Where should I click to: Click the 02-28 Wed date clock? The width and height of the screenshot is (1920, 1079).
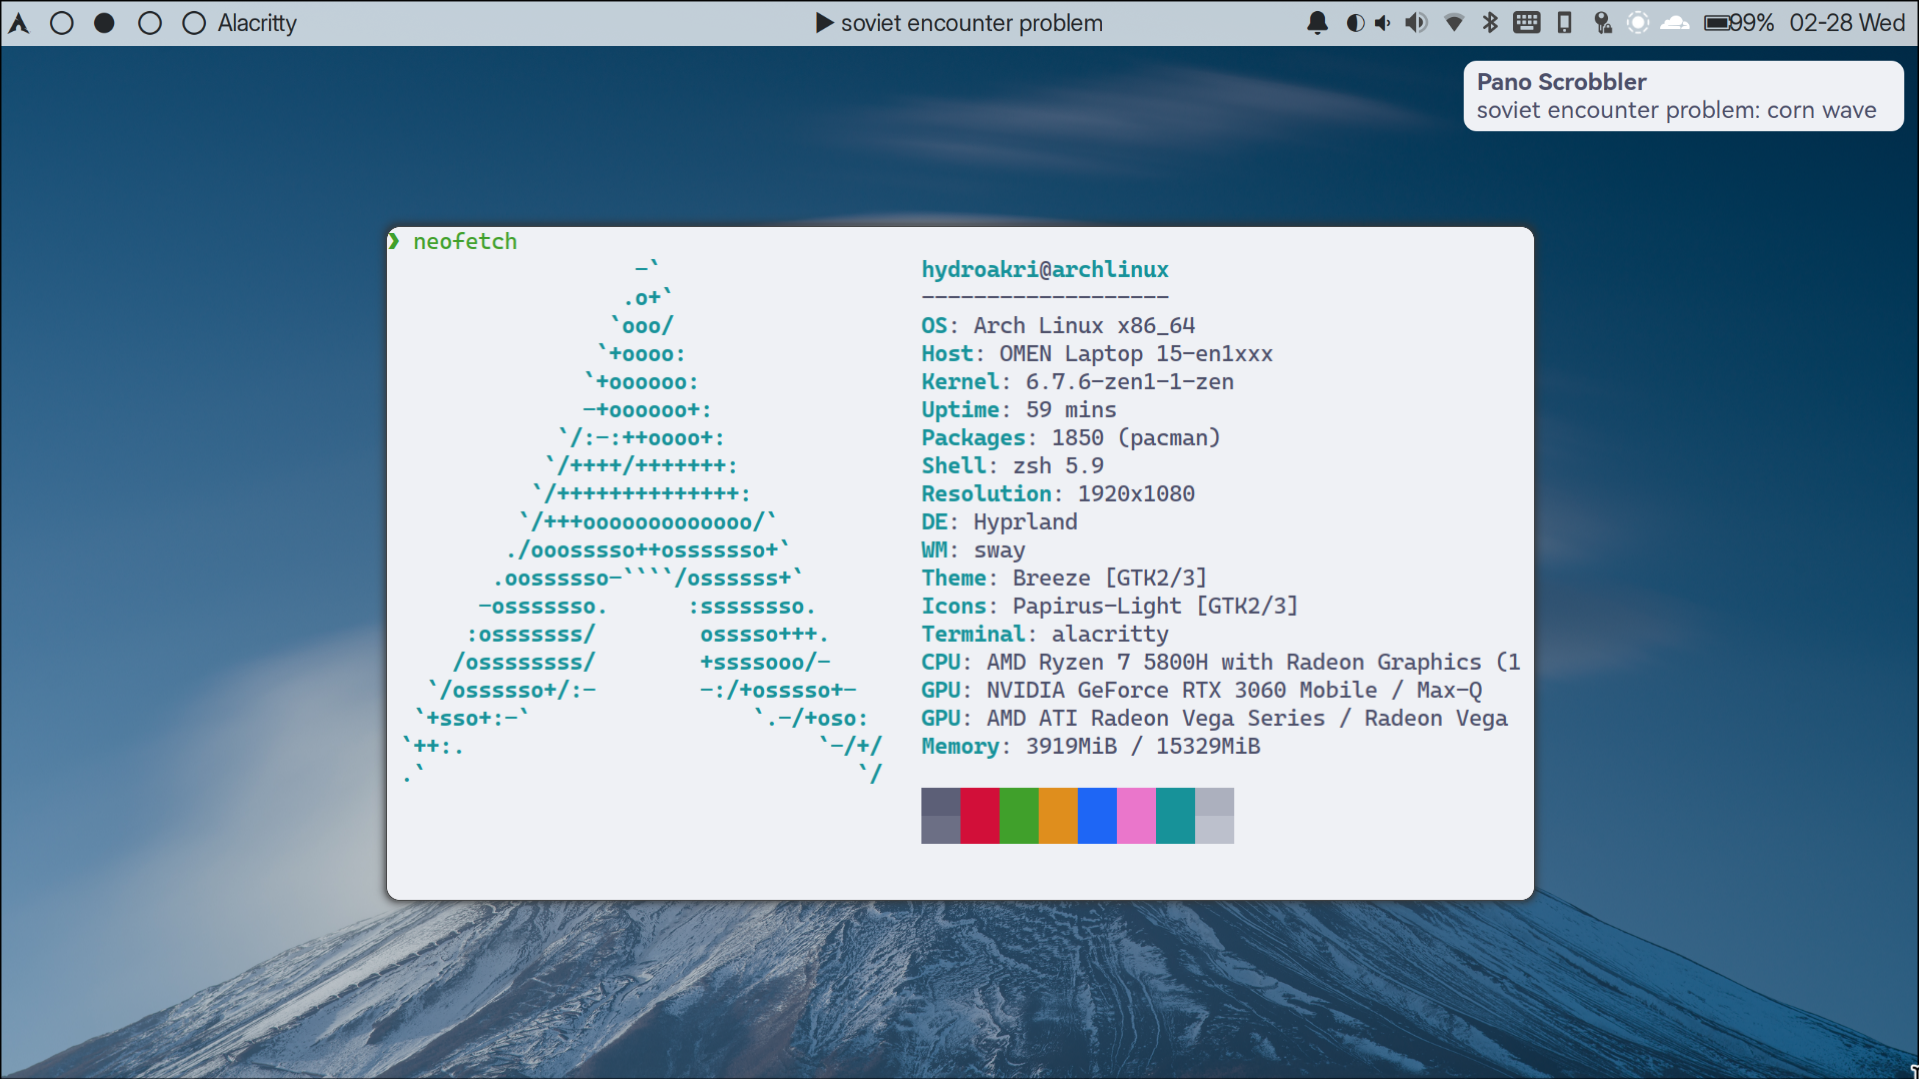coord(1847,23)
